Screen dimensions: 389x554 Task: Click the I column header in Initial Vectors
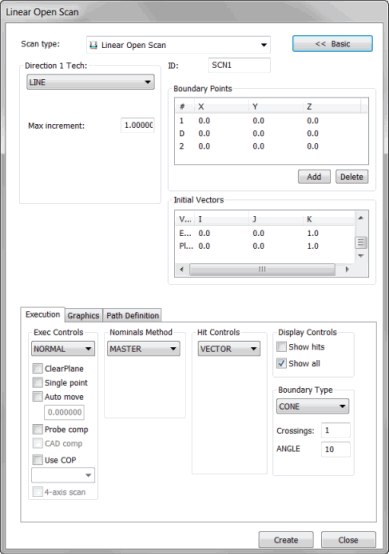click(221, 219)
